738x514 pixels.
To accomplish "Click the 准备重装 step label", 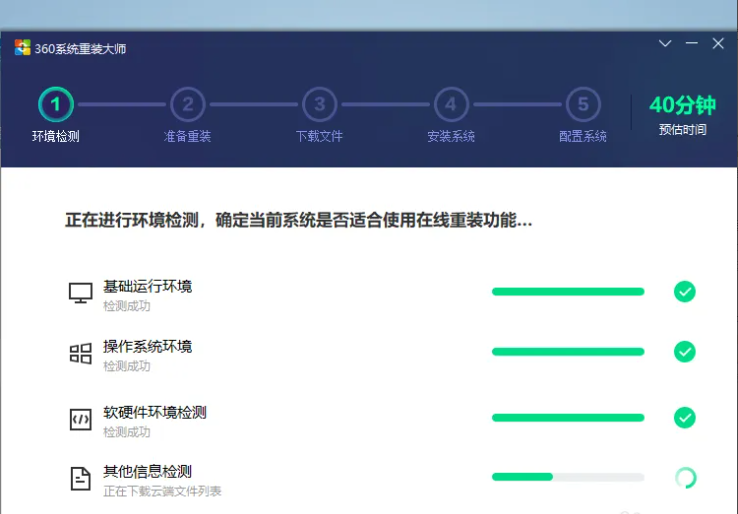I will click(x=187, y=137).
